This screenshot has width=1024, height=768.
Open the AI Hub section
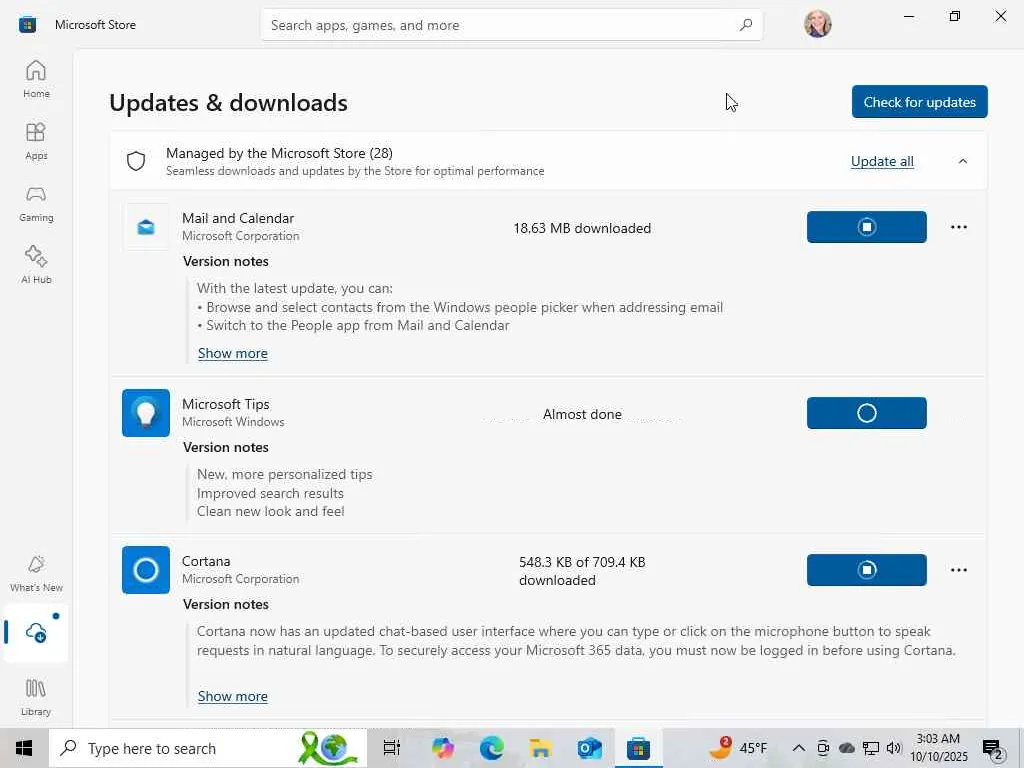coord(36,265)
